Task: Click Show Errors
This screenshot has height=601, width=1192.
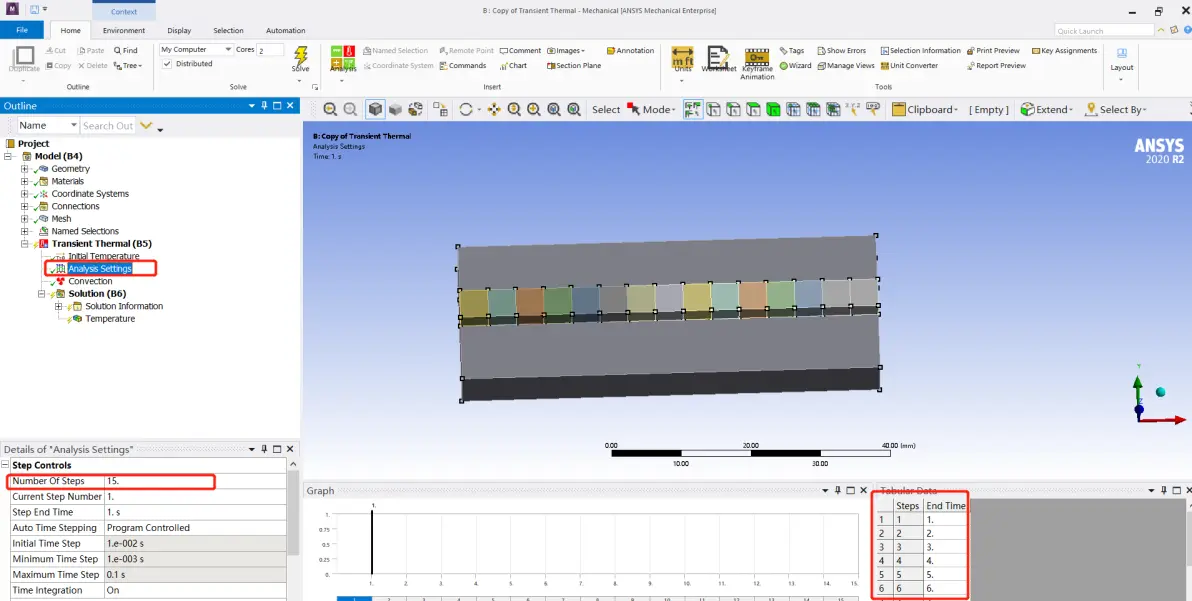Action: point(842,50)
